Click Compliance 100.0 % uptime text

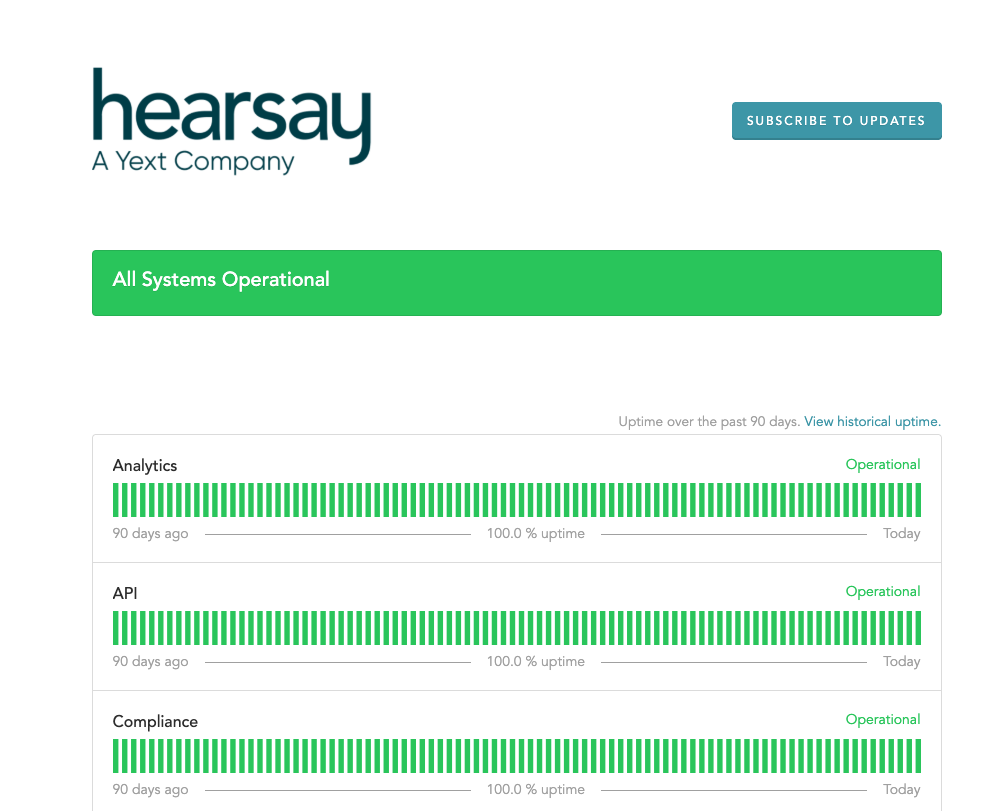point(536,789)
